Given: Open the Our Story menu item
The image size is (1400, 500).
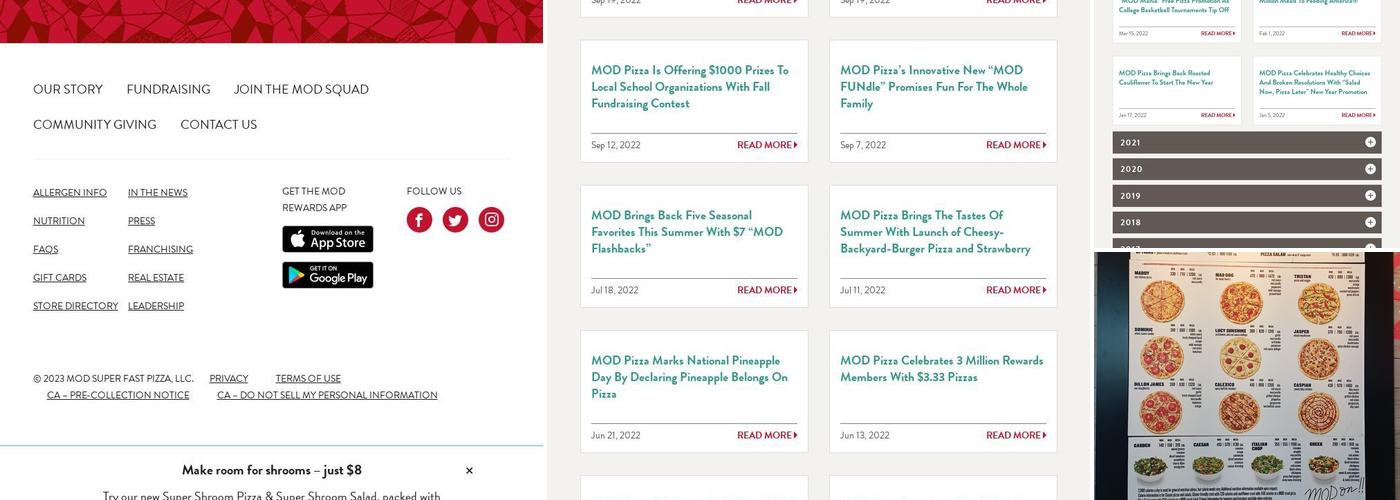Looking at the screenshot, I should click(68, 90).
